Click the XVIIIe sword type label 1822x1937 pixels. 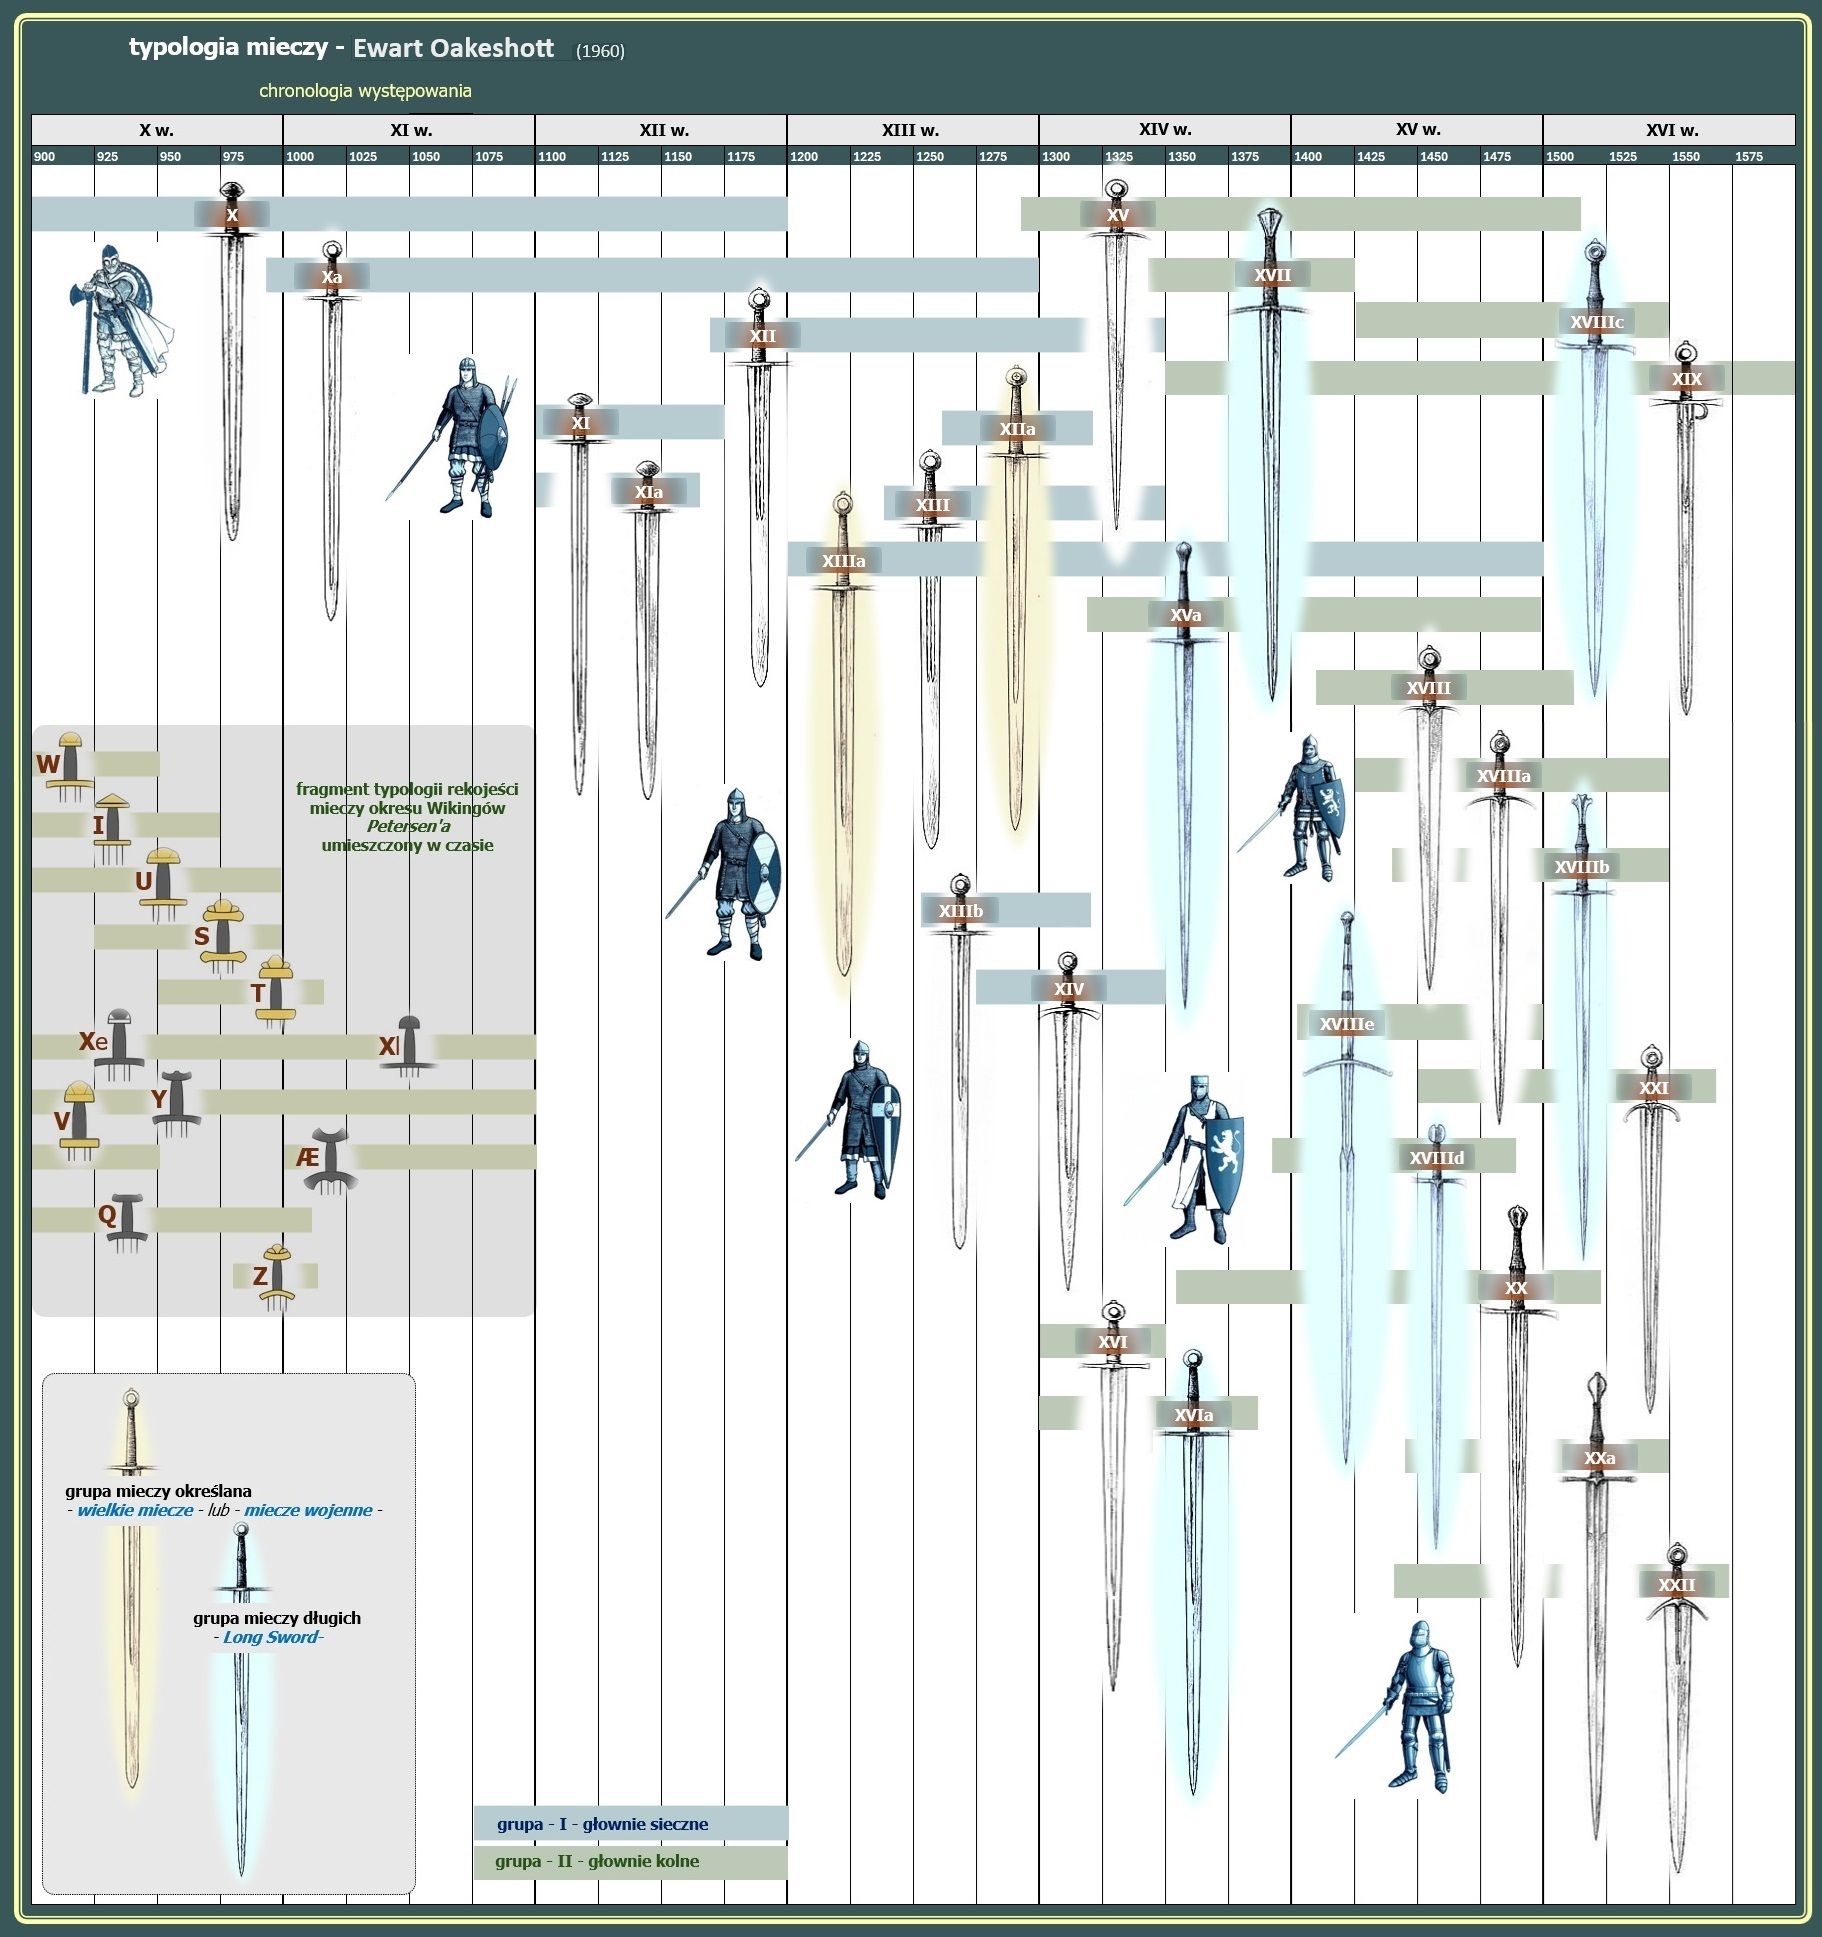pos(1346,1024)
